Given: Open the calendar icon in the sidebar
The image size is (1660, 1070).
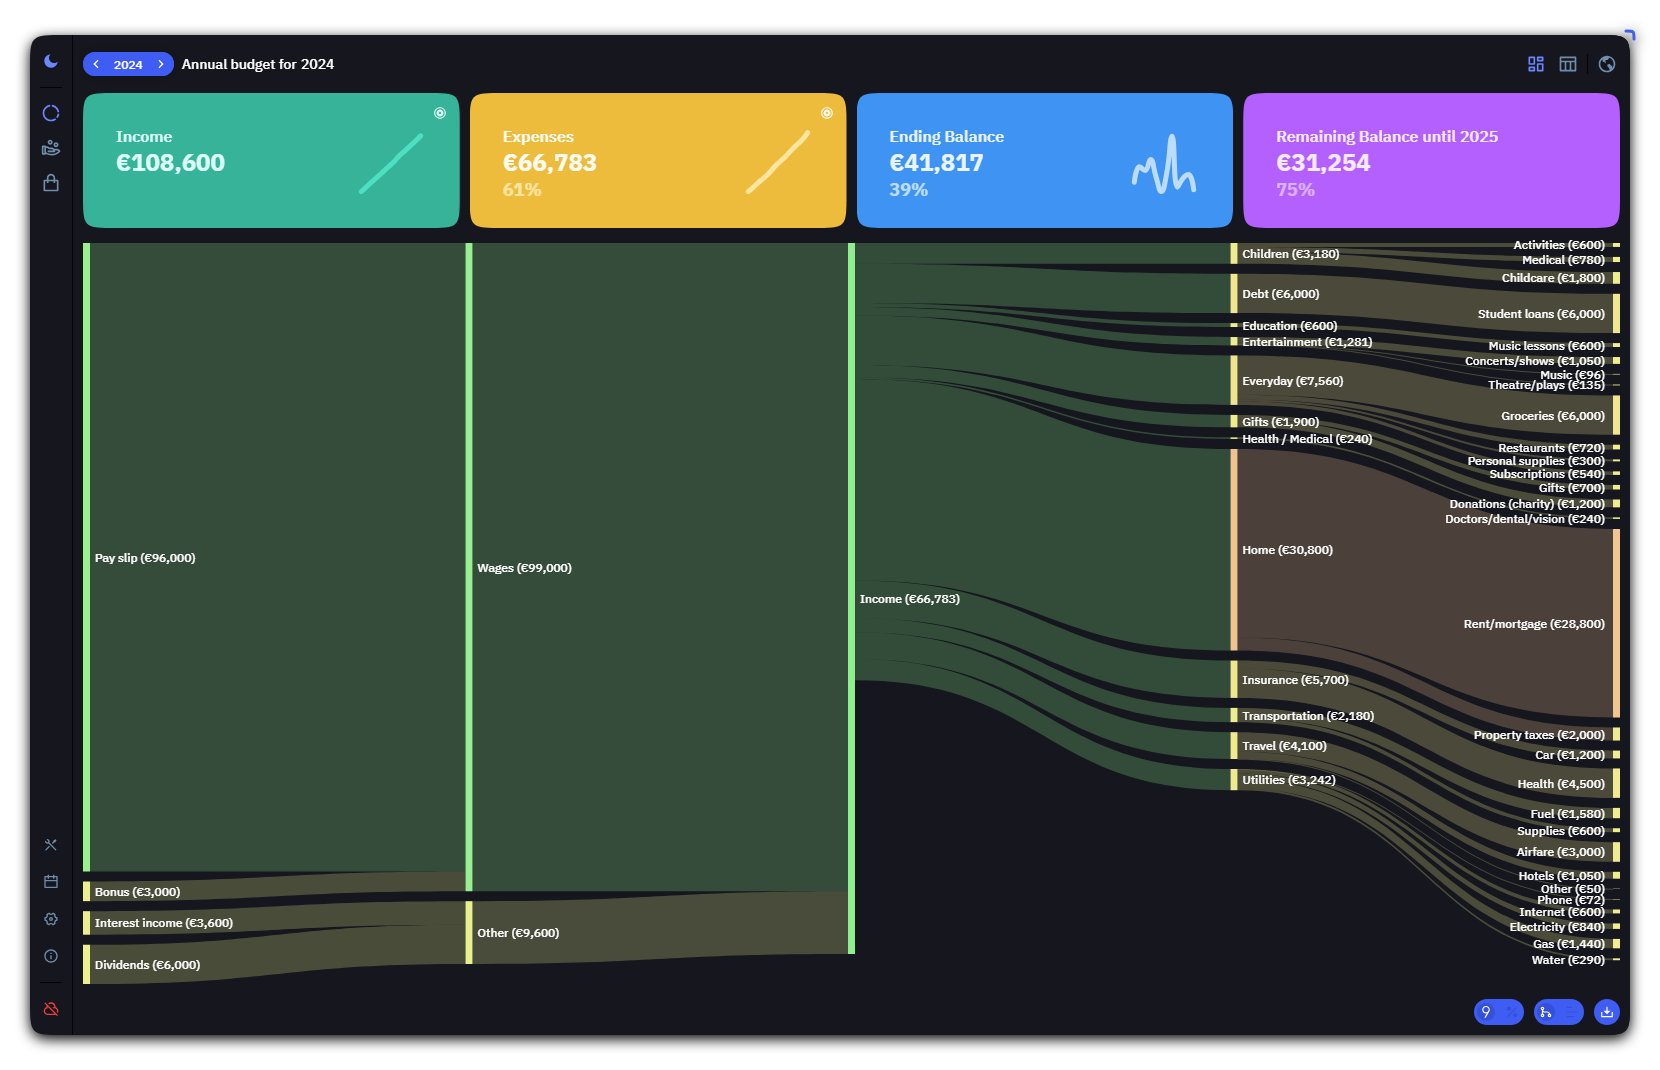Looking at the screenshot, I should pos(51,881).
